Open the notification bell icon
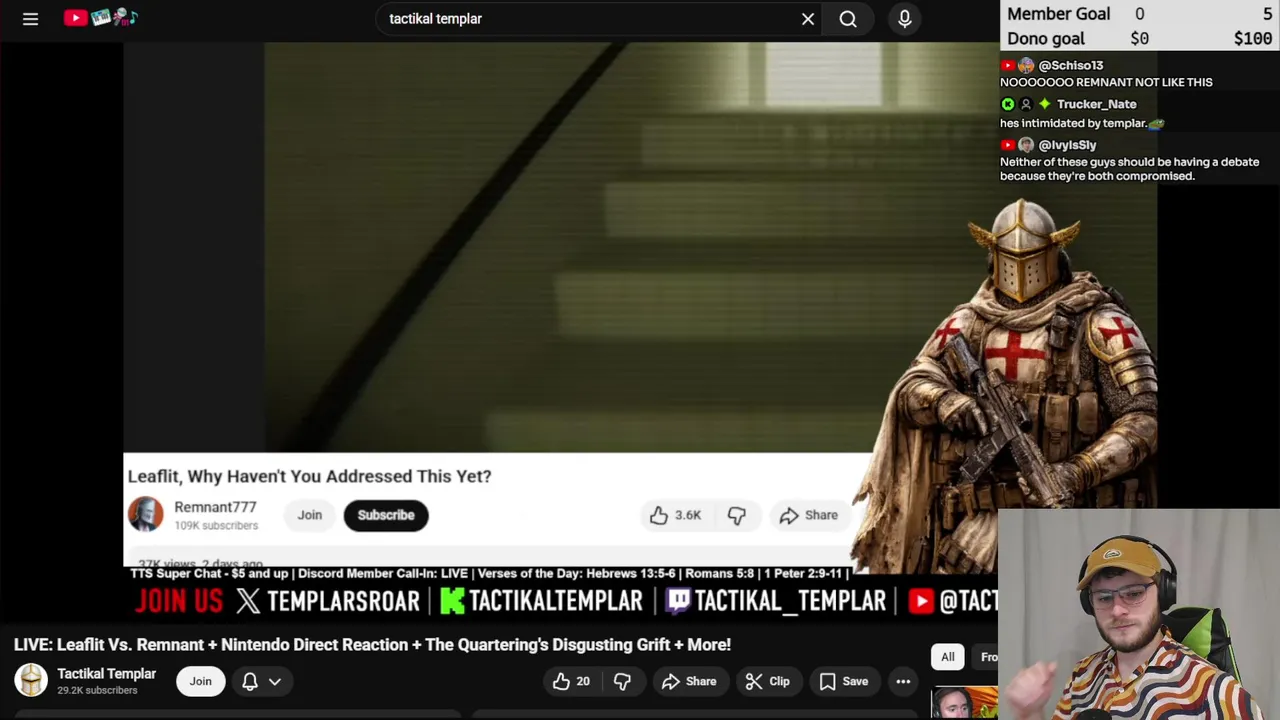This screenshot has width=1280, height=720. tap(250, 681)
